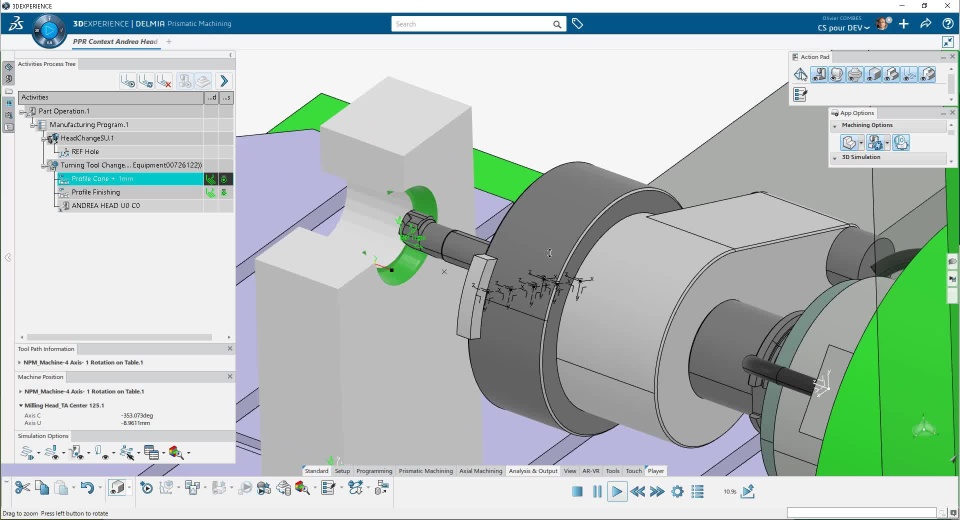Image resolution: width=960 pixels, height=520 pixels.
Task: Click the expand viewer icon at top right
Action: point(948,42)
